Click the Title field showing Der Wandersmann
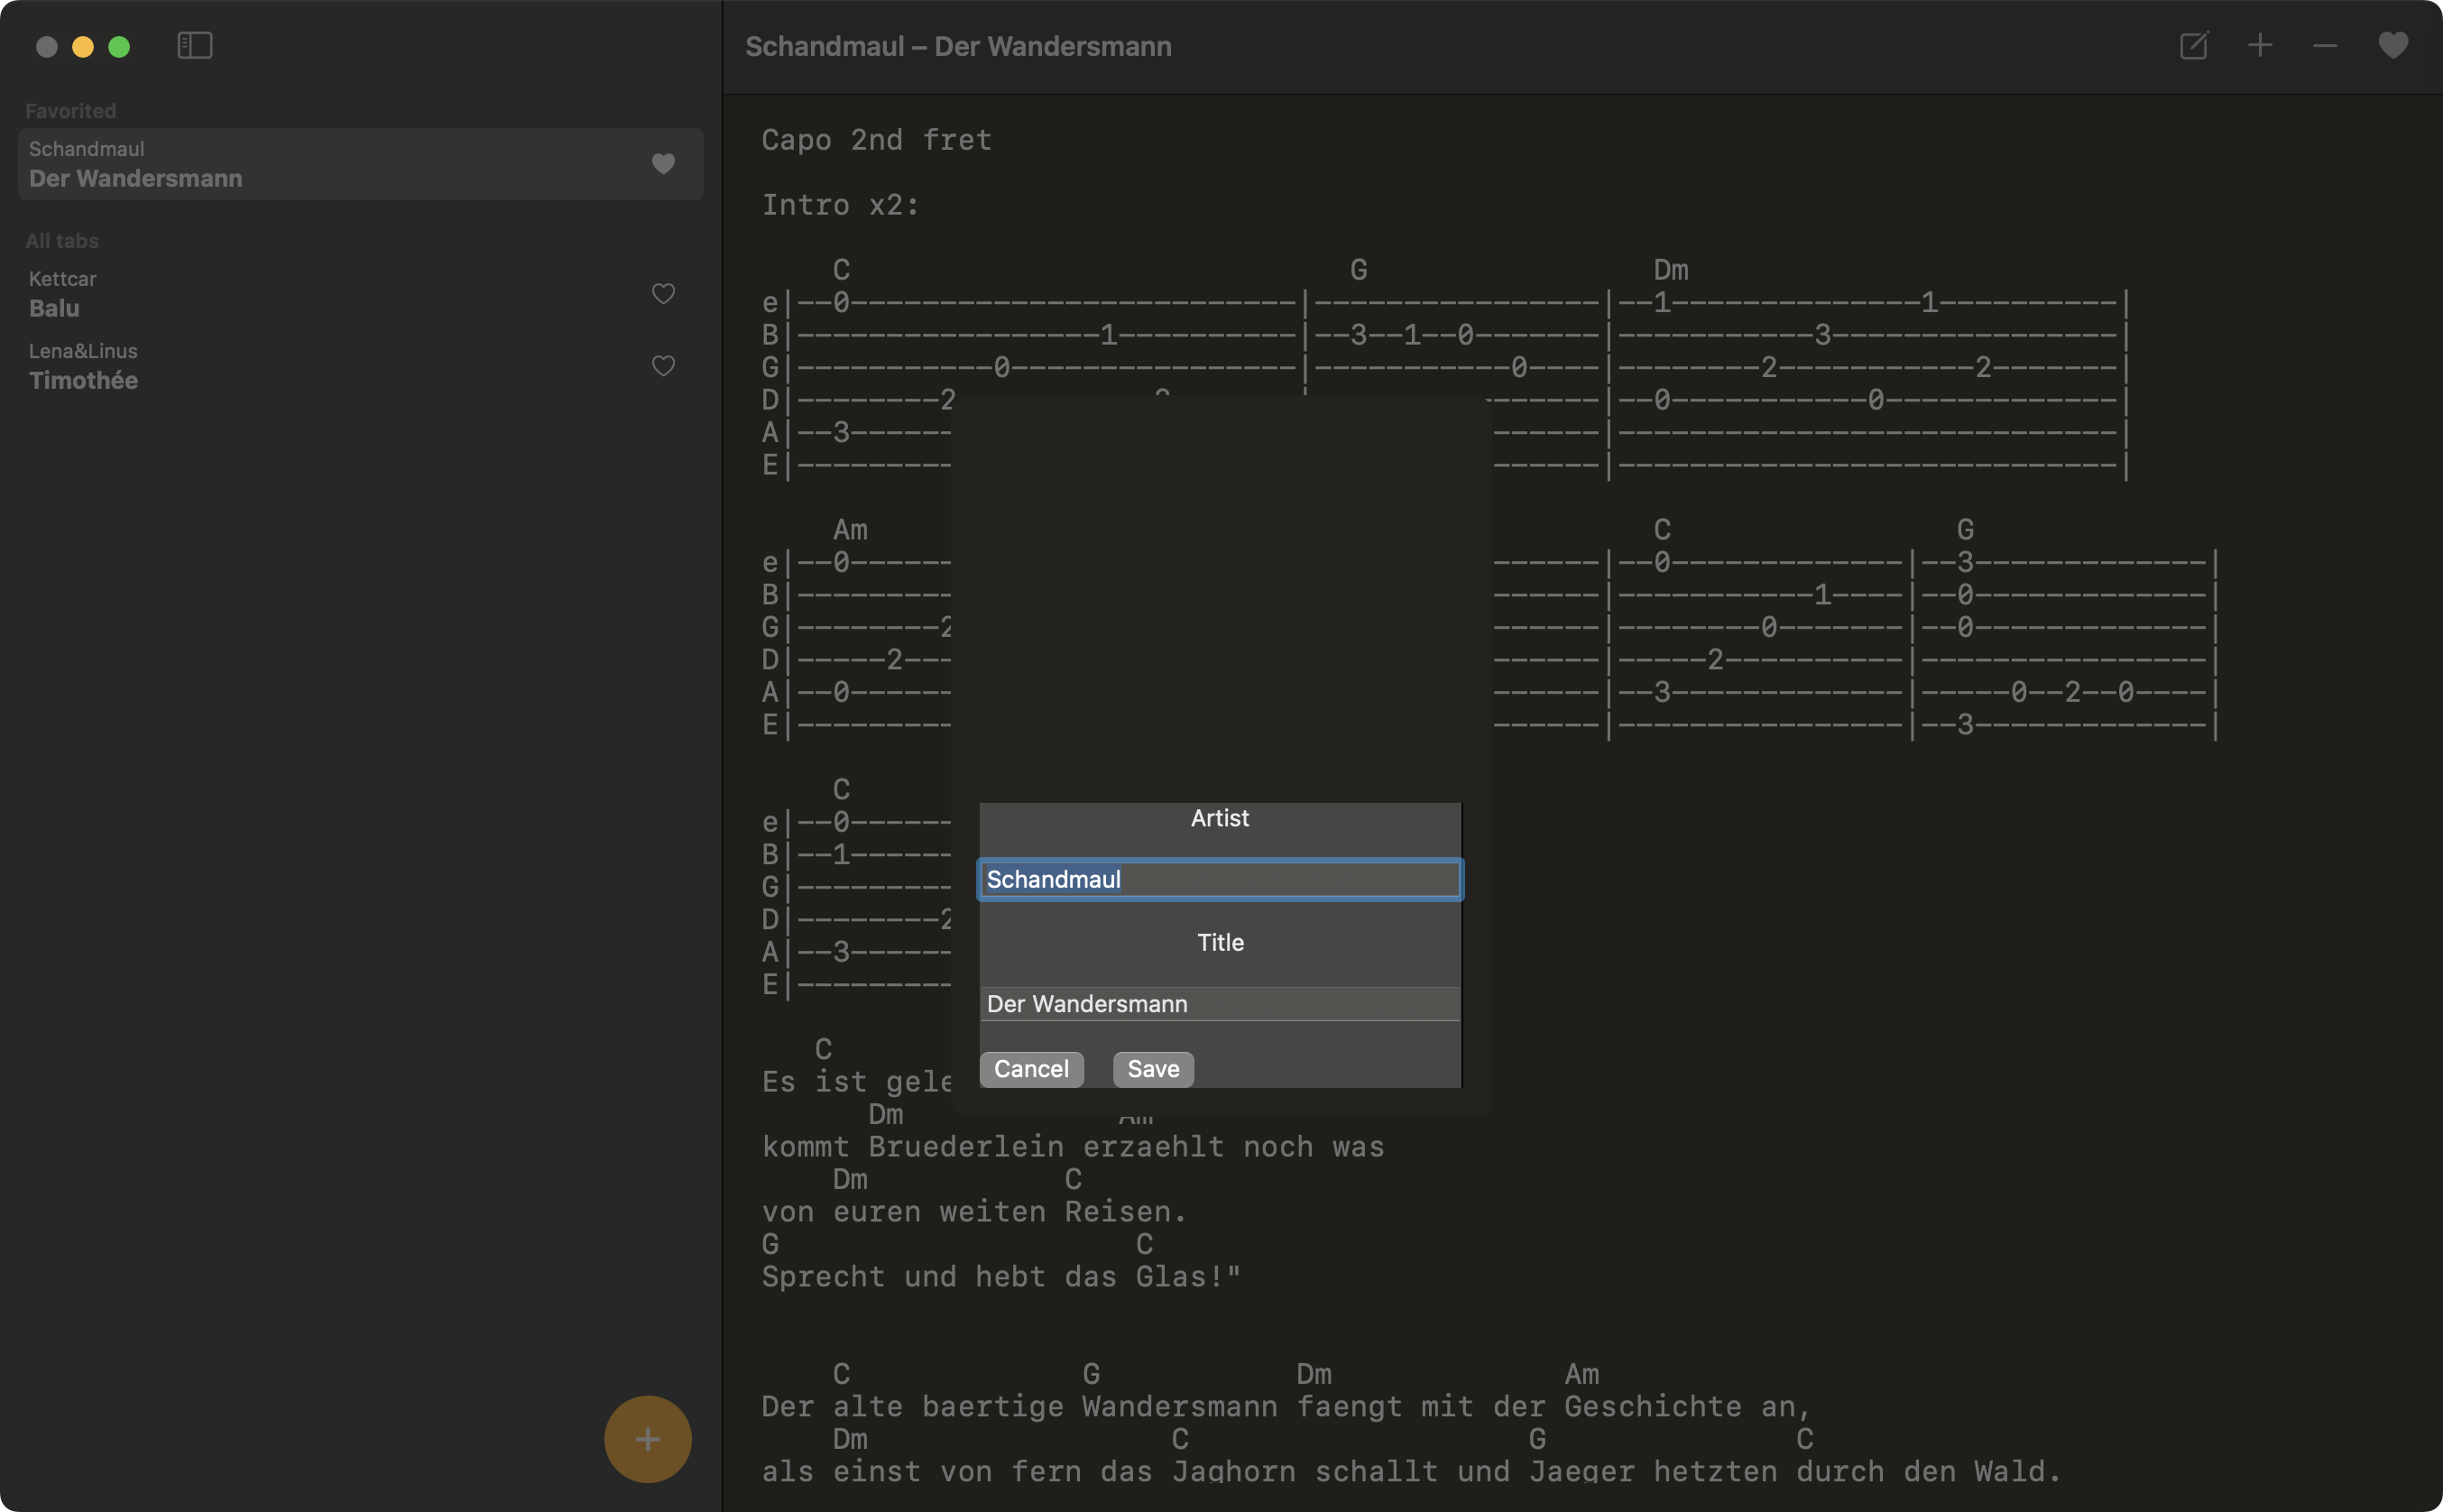 (1219, 1004)
